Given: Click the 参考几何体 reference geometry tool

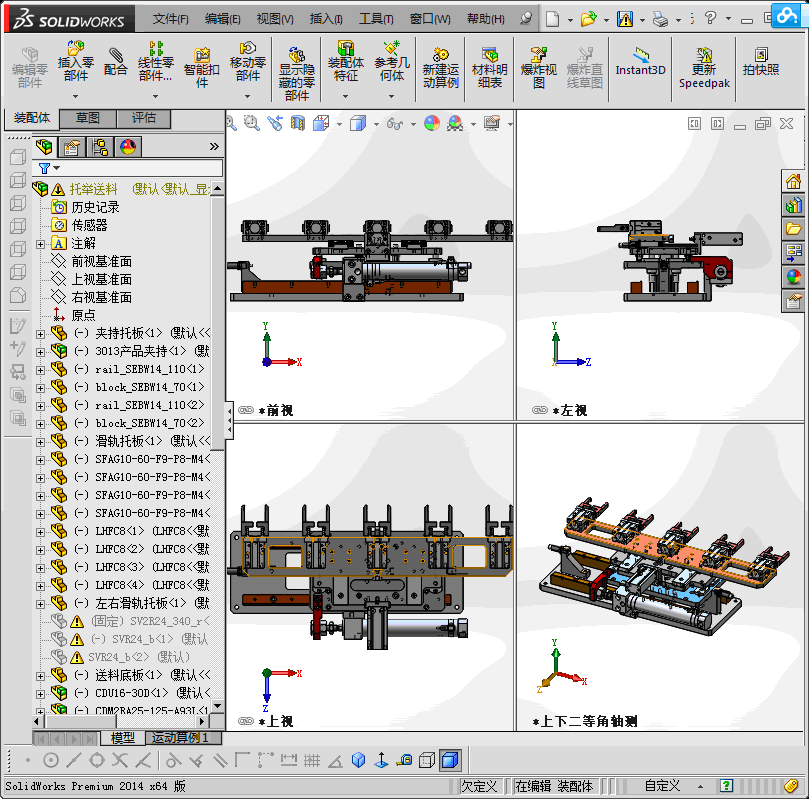Looking at the screenshot, I should [392, 61].
